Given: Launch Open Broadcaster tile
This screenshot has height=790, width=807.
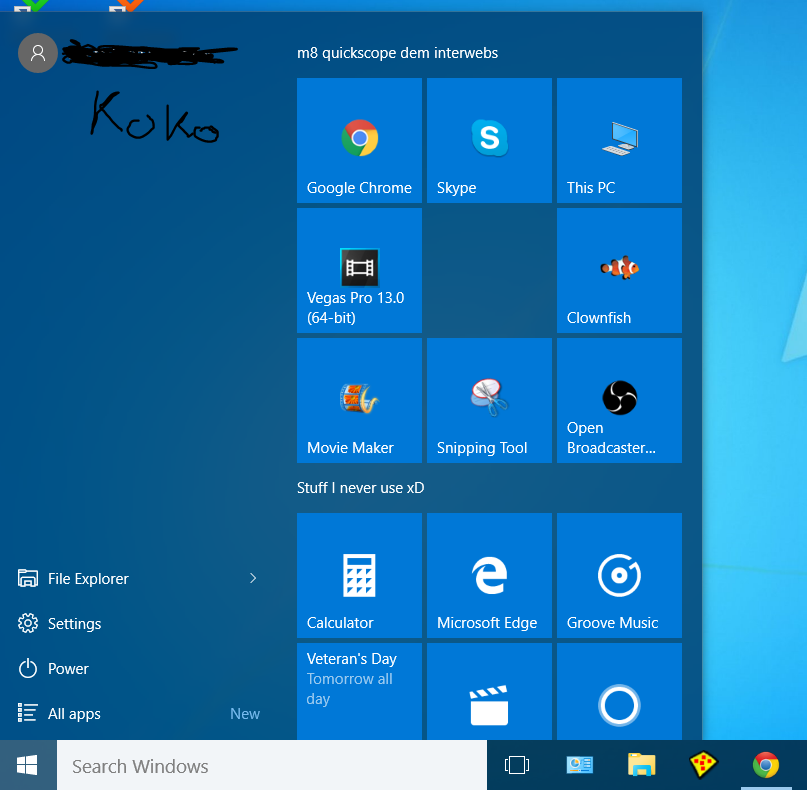Looking at the screenshot, I should (619, 400).
